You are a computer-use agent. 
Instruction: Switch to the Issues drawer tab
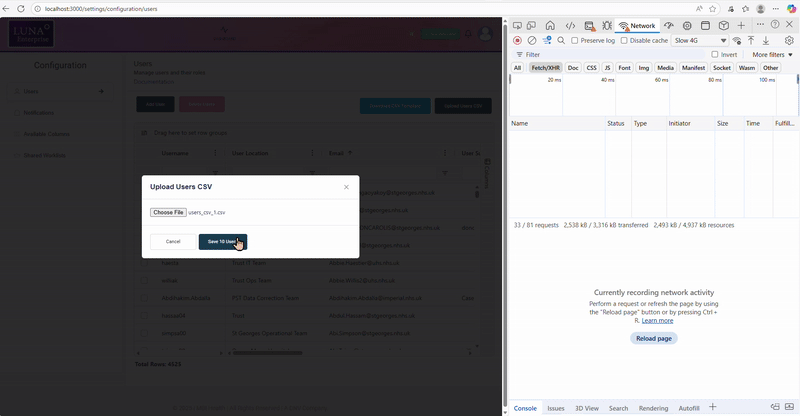point(556,408)
